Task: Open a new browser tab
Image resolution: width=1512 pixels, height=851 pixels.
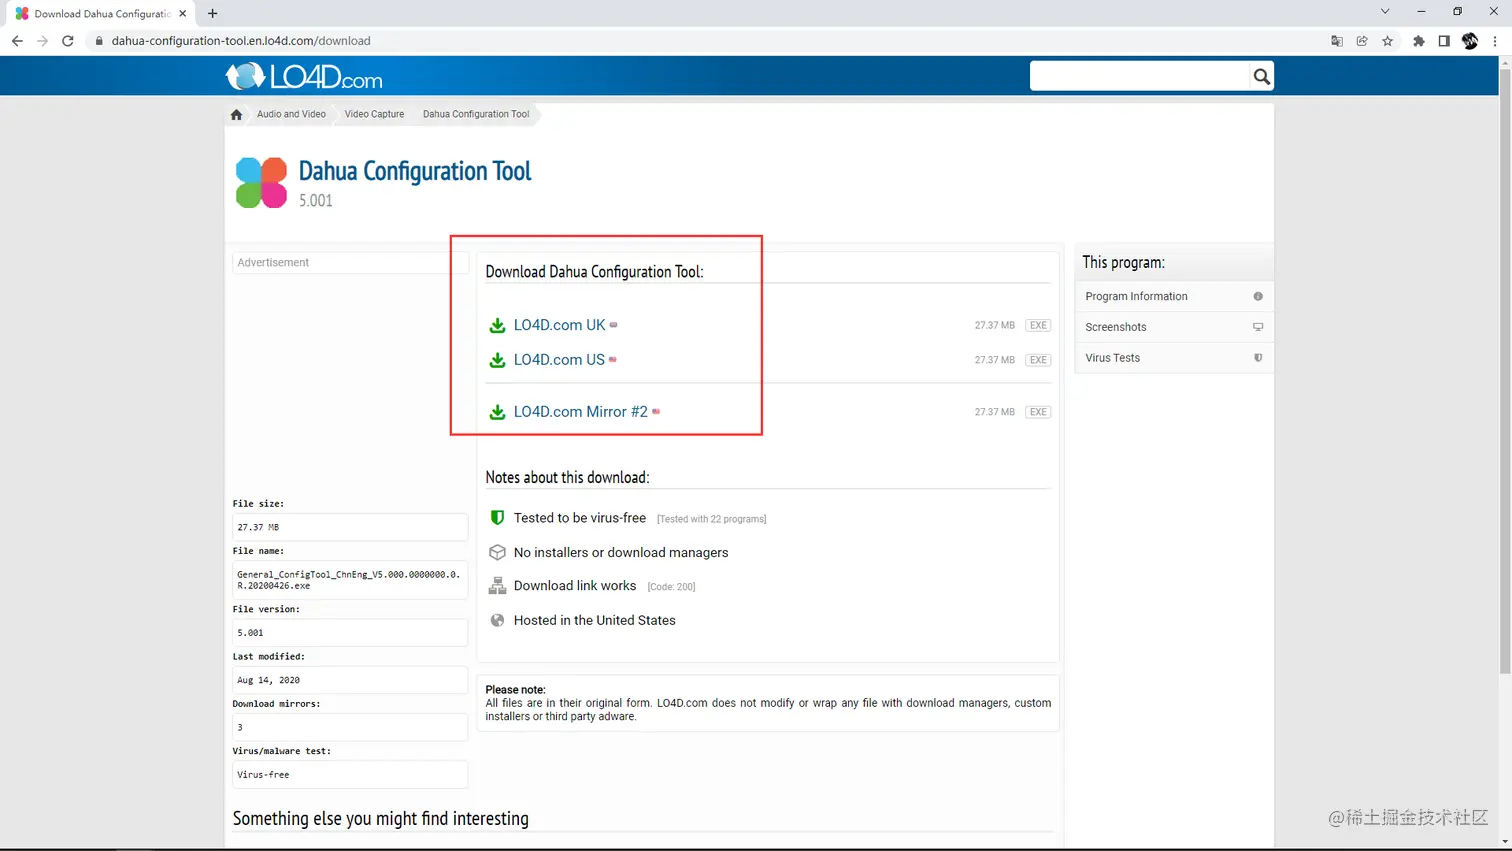Action: 212,14
